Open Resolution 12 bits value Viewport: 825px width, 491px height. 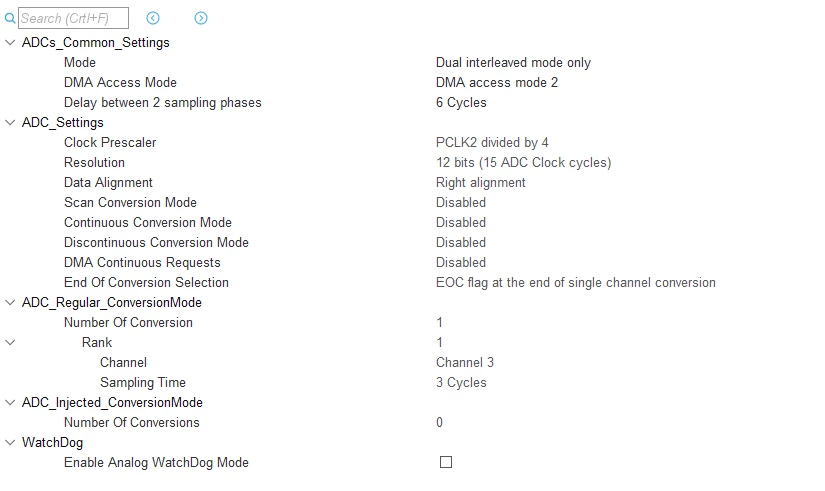click(x=524, y=163)
